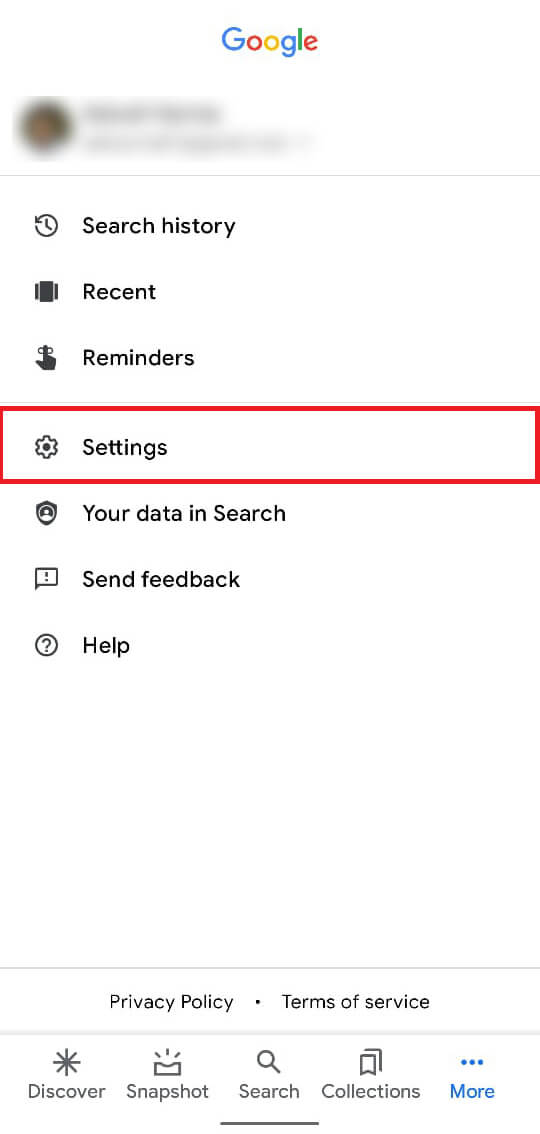This screenshot has width=540, height=1134.
Task: Tap the Reminders finger icon
Action: (x=46, y=357)
